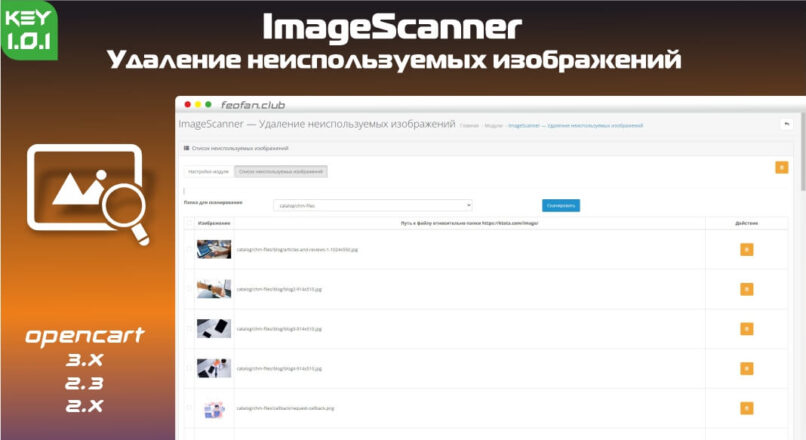
Task: Click the ImageScanner breadcrumb link
Action: tap(576, 125)
